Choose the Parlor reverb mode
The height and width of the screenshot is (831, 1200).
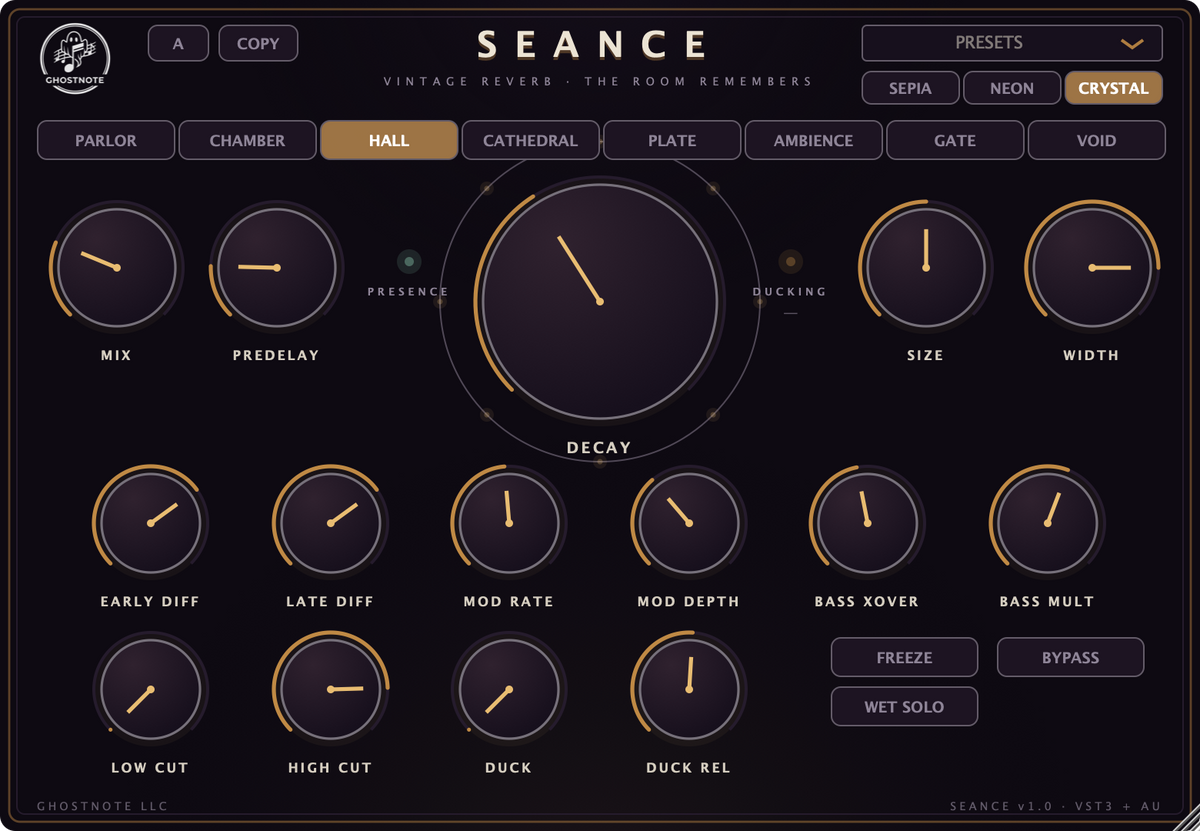click(x=106, y=140)
